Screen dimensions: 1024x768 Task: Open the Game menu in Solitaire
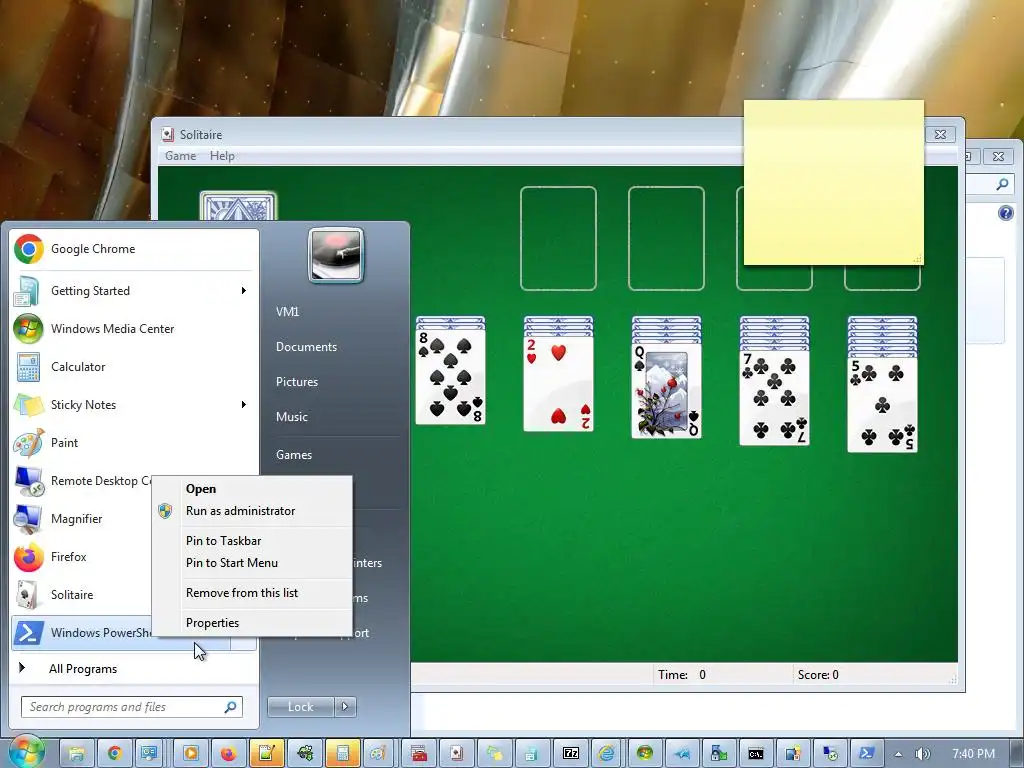tap(180, 156)
